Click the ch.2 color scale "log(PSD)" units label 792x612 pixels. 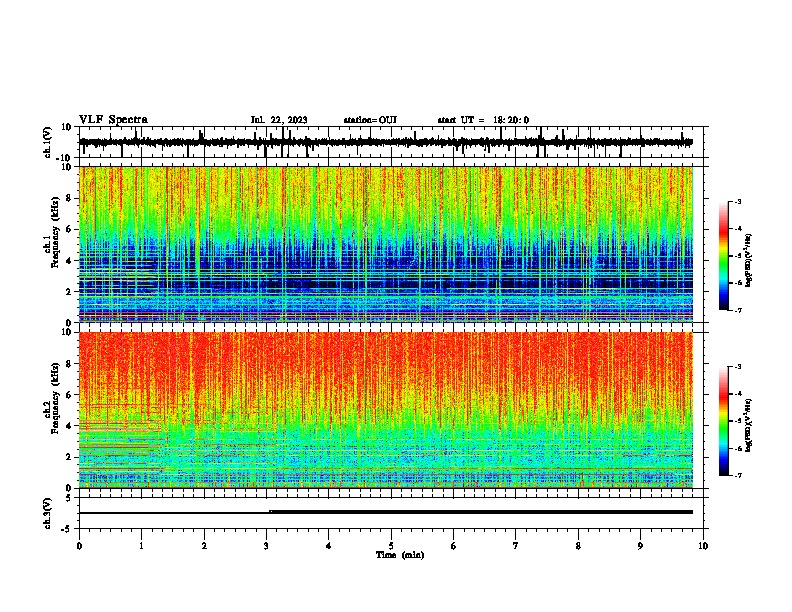point(749,425)
